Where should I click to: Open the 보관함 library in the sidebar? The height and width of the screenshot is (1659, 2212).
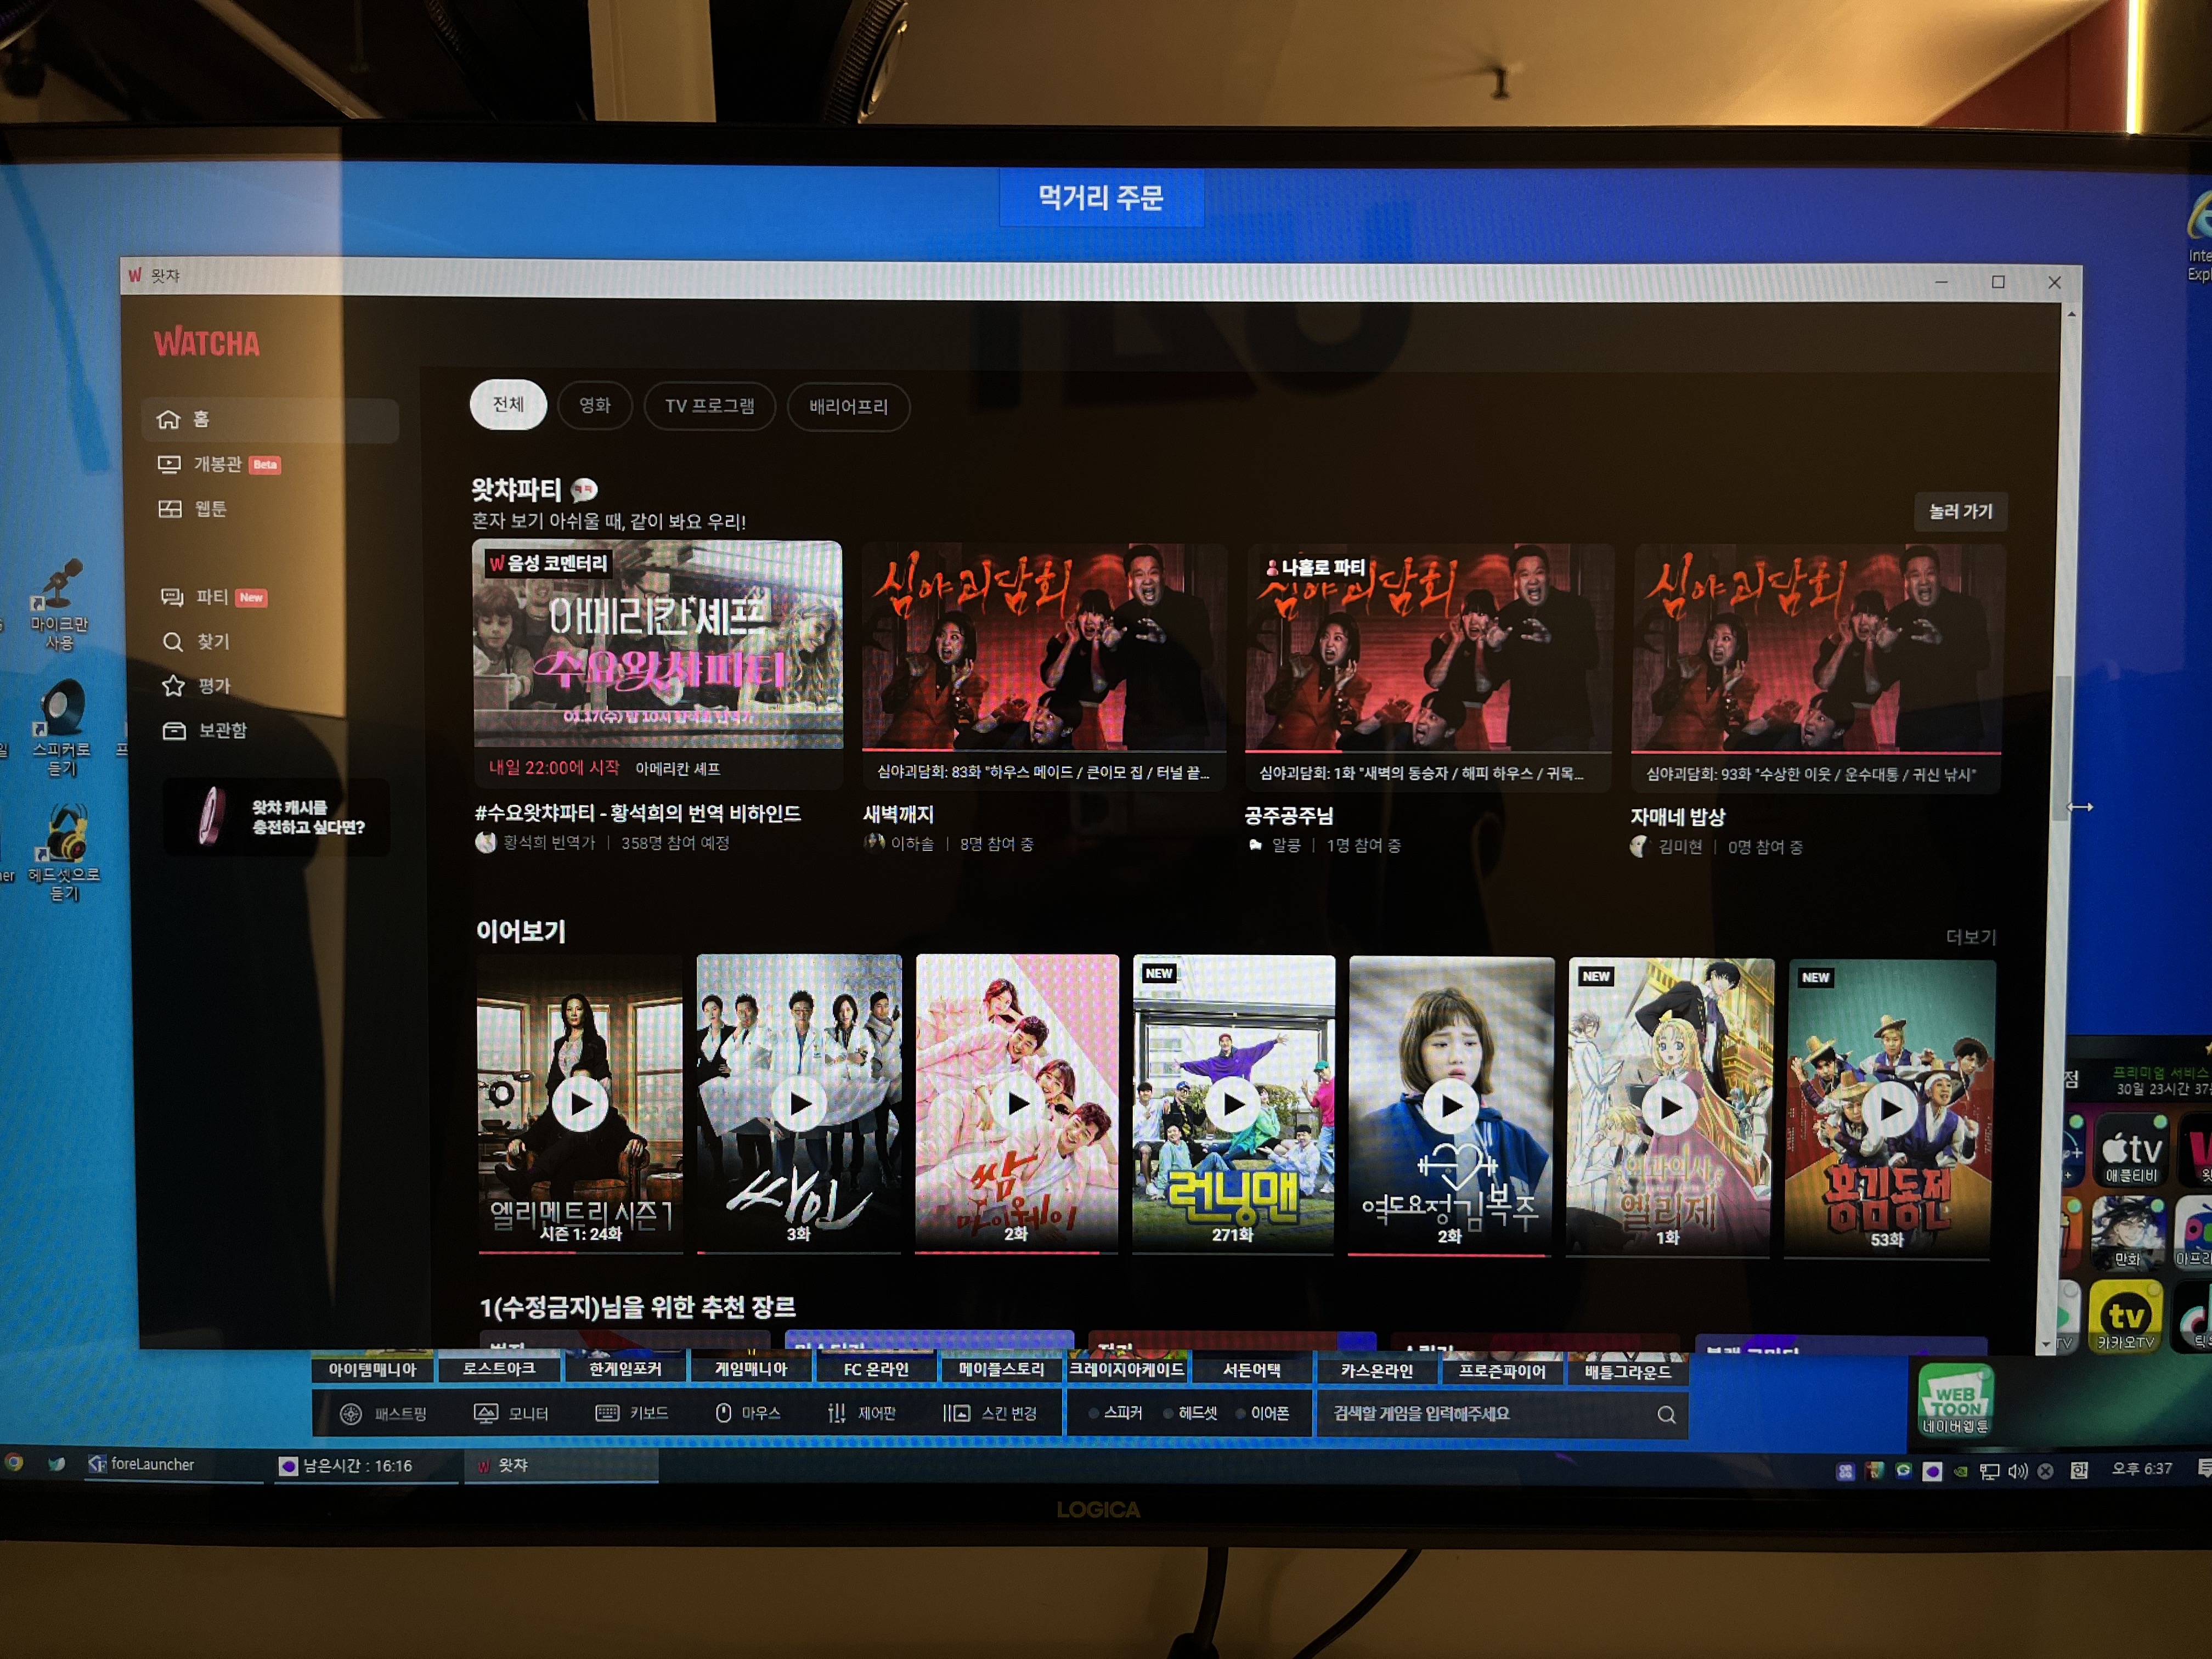click(x=204, y=730)
